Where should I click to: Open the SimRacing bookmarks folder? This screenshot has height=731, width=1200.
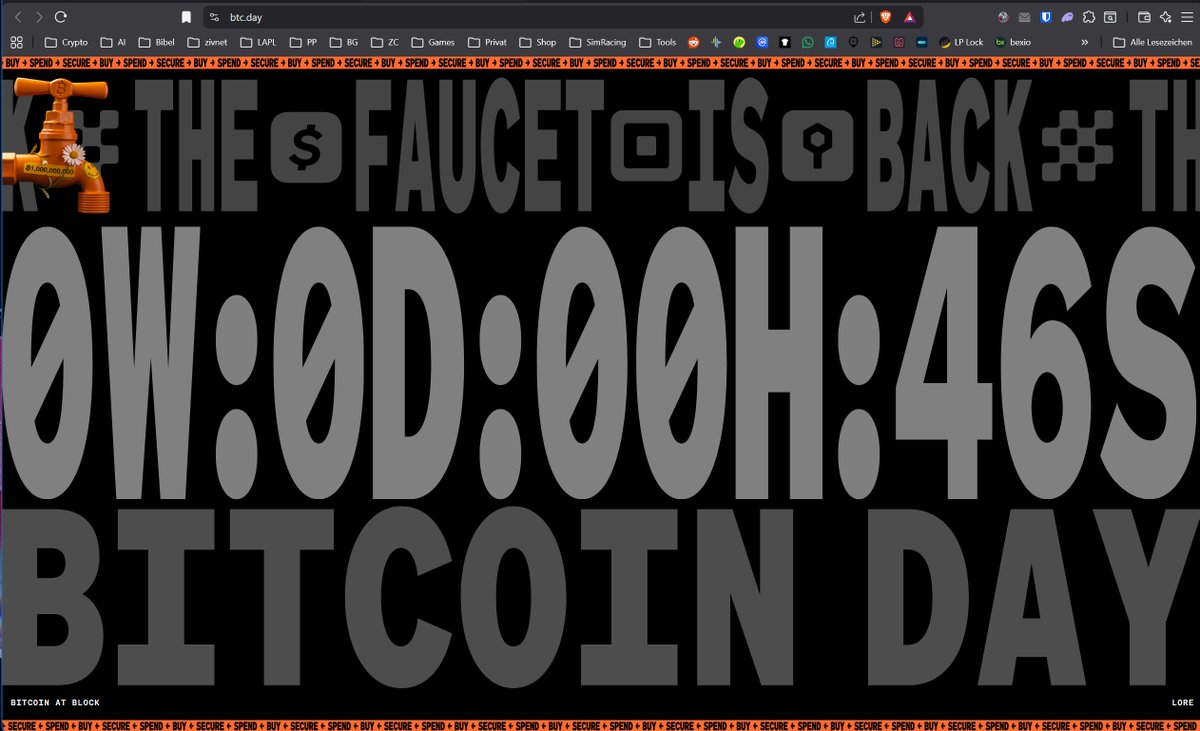599,42
